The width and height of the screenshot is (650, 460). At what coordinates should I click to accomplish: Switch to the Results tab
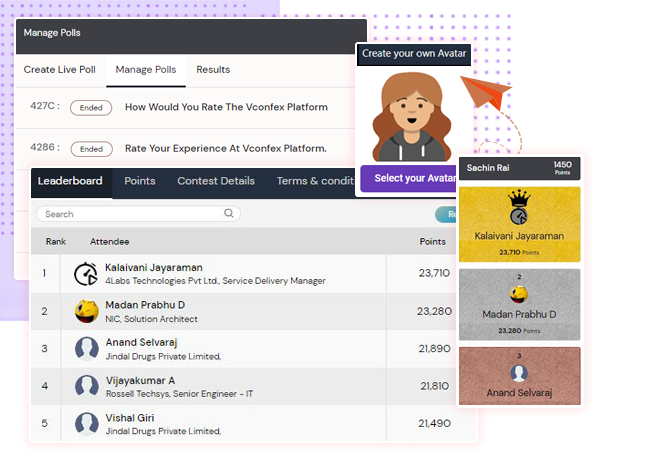tap(213, 70)
